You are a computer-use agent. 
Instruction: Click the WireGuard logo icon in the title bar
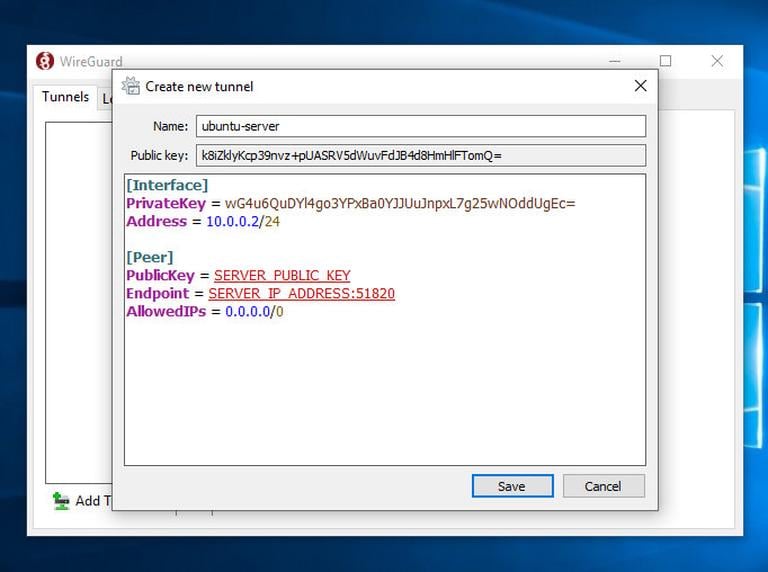45,61
